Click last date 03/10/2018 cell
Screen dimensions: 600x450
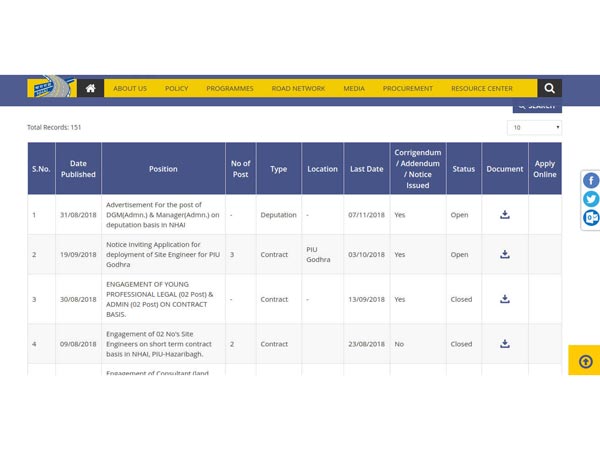click(366, 254)
